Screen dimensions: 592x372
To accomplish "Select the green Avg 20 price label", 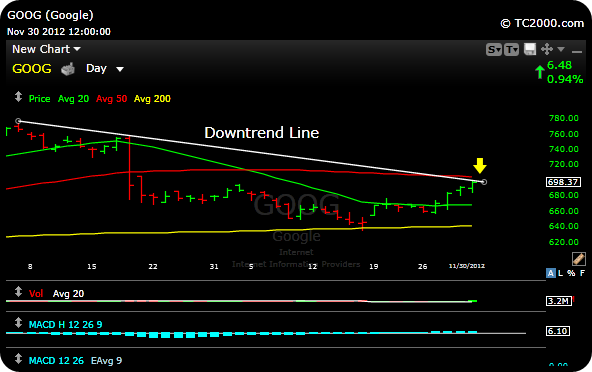I will pos(73,99).
